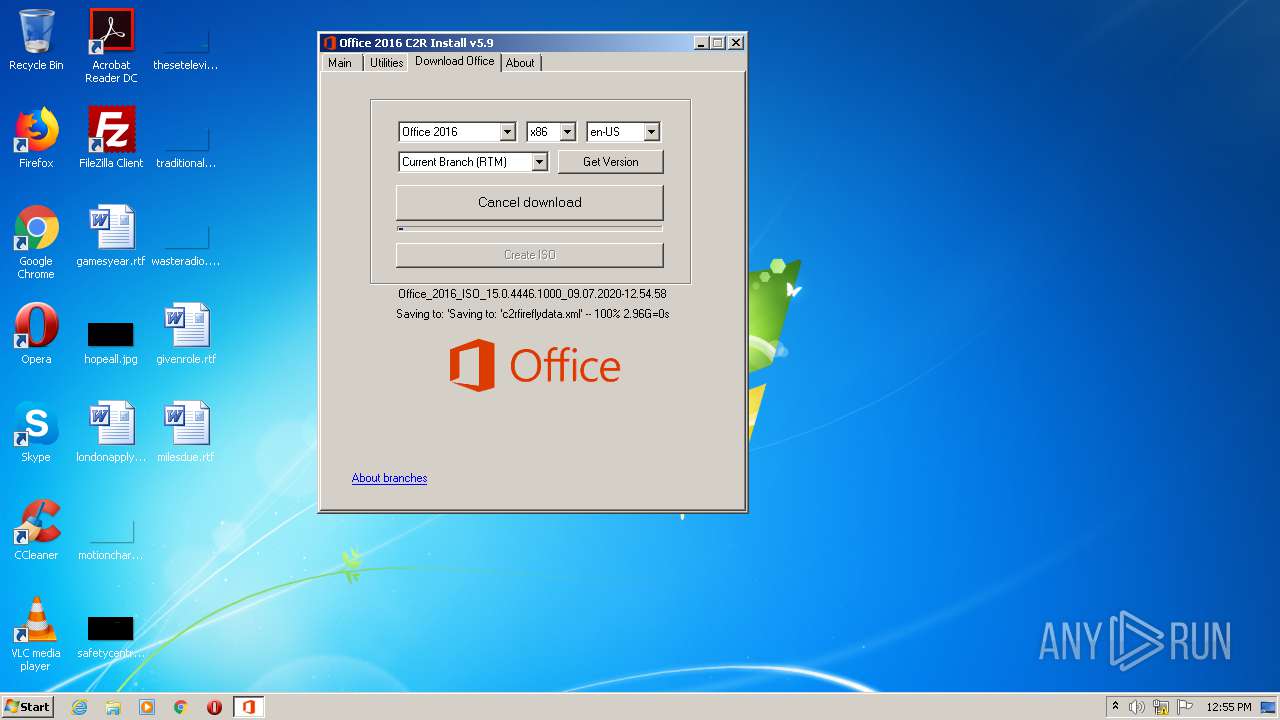Open the About branches link
The image size is (1280, 720).
[x=389, y=478]
